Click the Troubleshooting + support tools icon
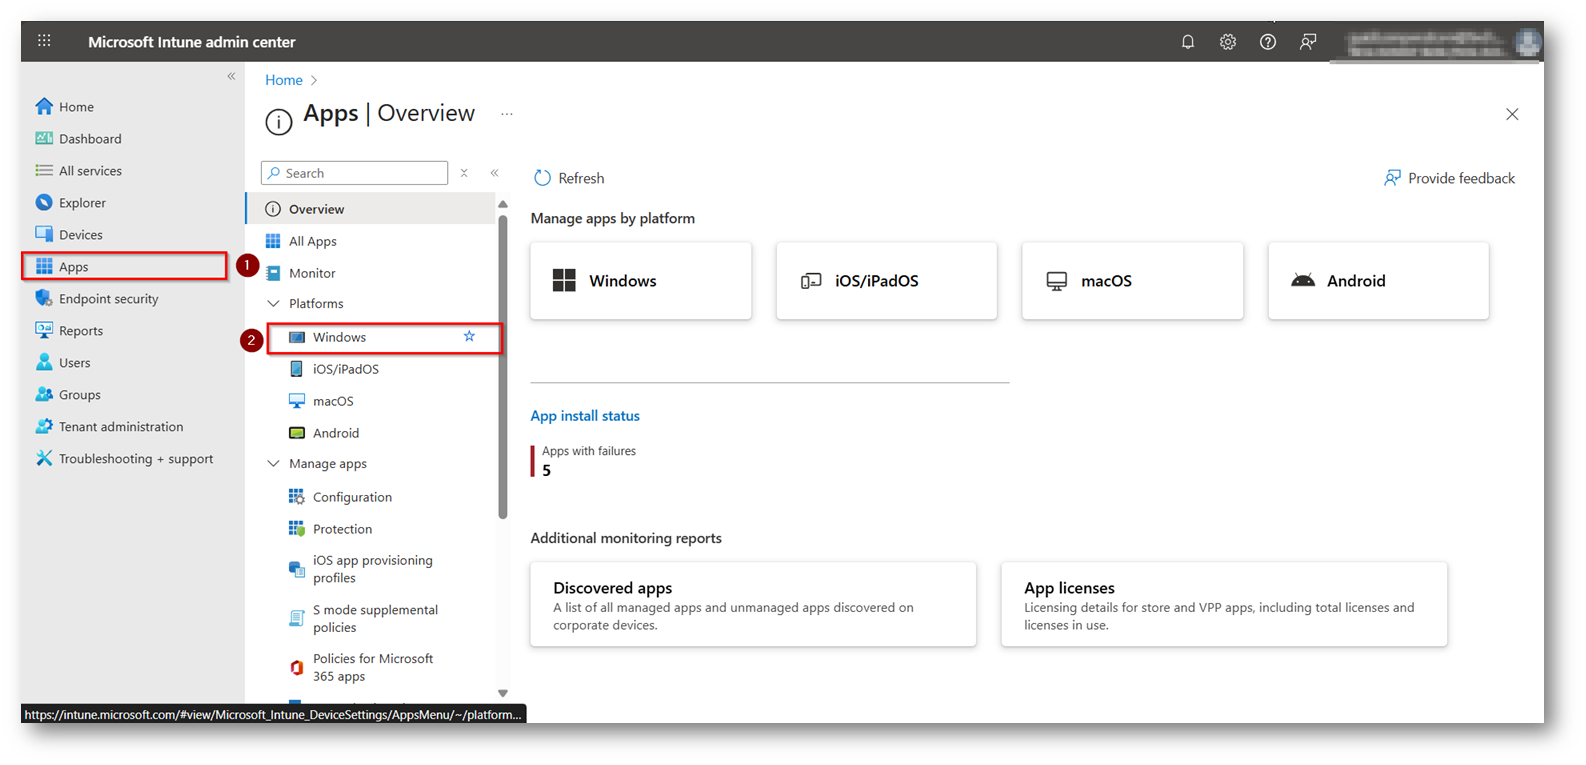The height and width of the screenshot is (765, 1586). [x=44, y=458]
